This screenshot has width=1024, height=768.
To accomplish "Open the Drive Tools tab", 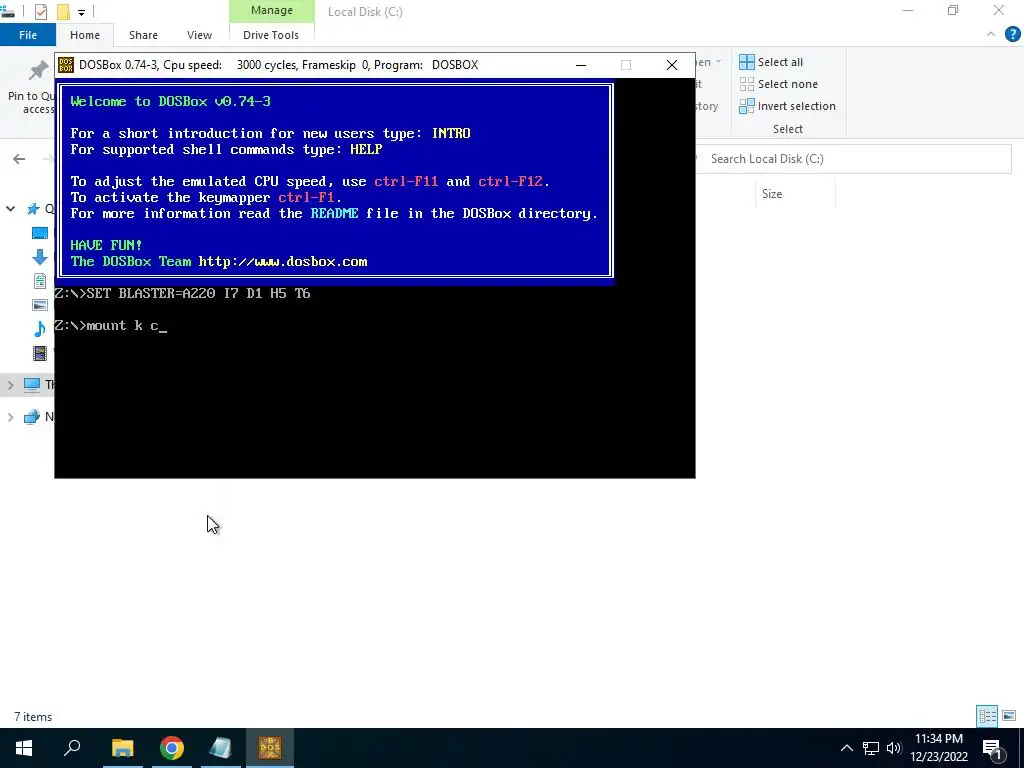I will tap(271, 35).
